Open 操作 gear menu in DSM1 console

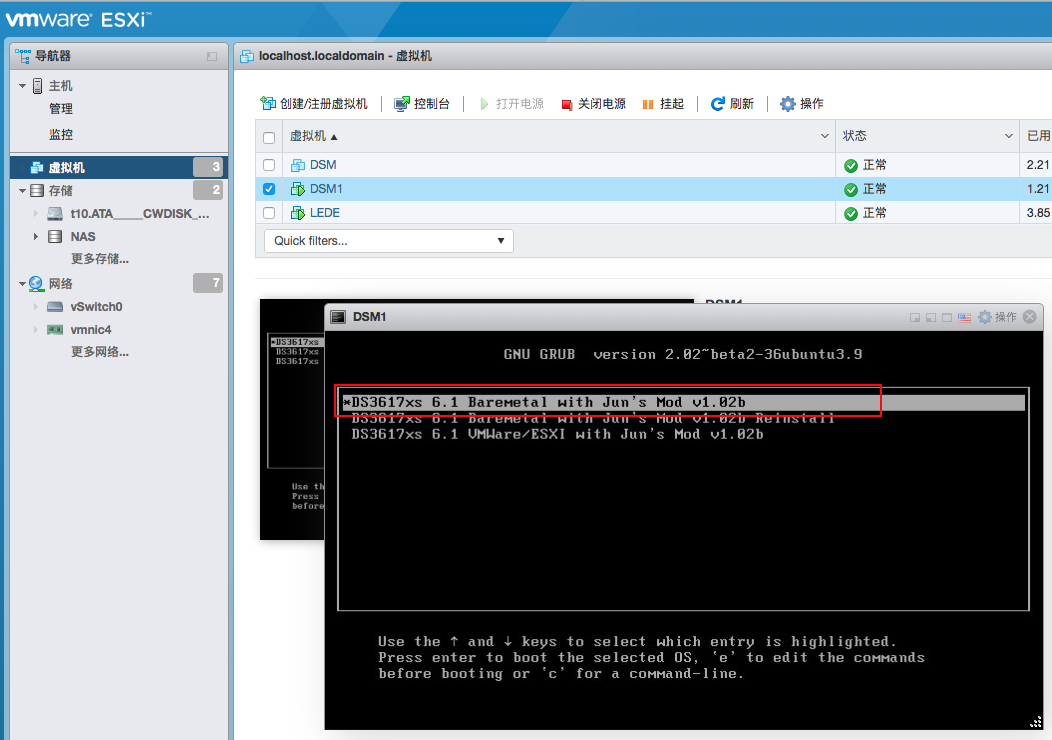click(997, 317)
